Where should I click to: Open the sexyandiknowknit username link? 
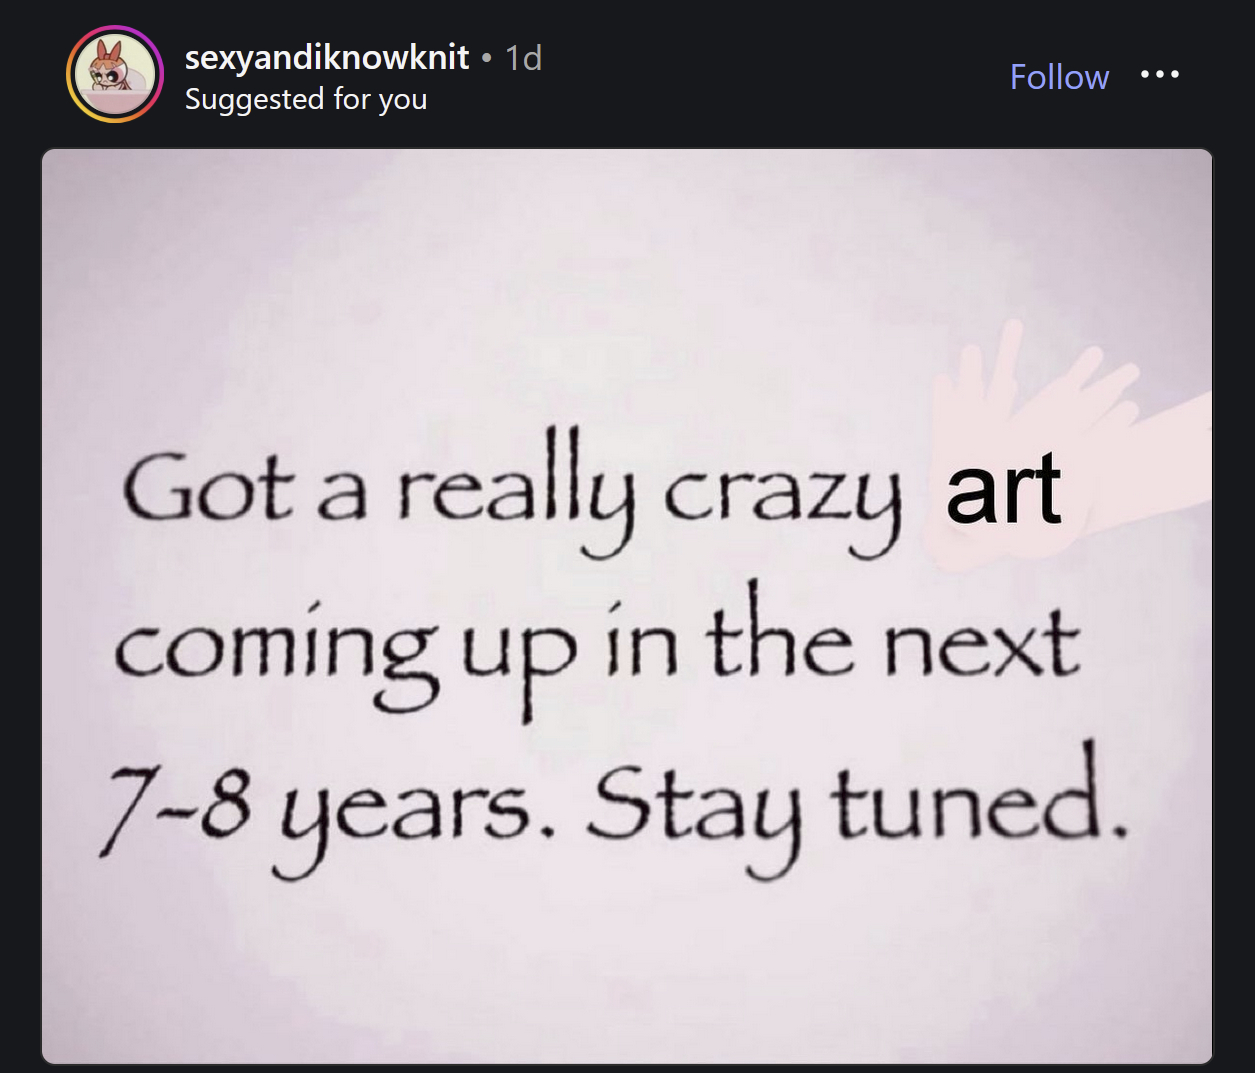click(x=327, y=58)
